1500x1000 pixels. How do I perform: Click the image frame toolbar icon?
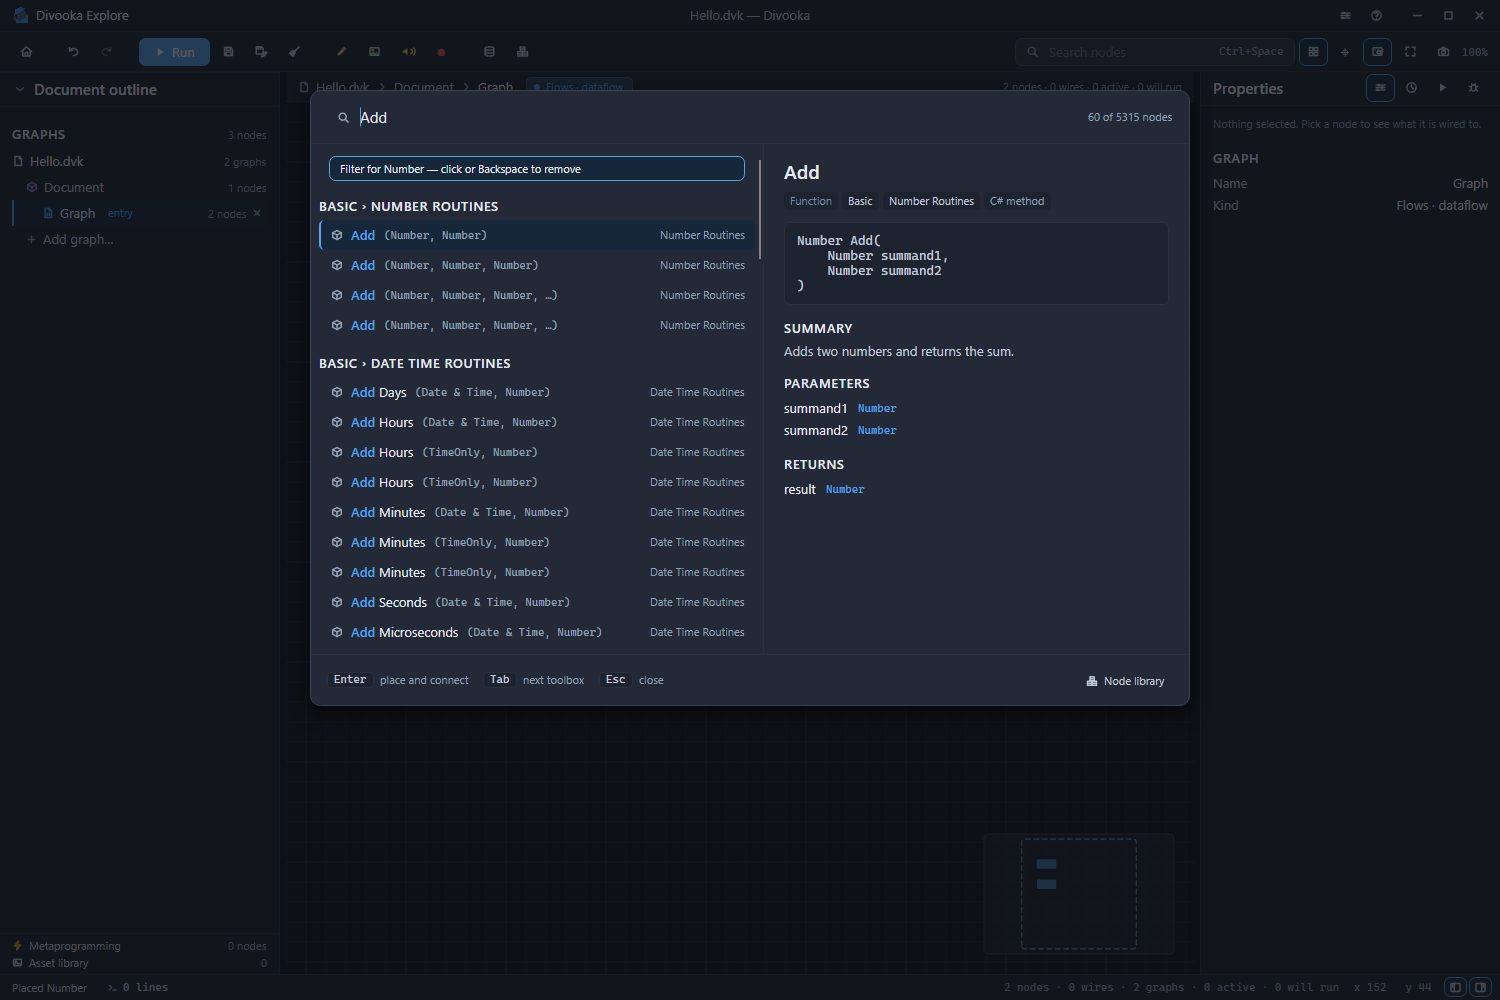coord(374,52)
